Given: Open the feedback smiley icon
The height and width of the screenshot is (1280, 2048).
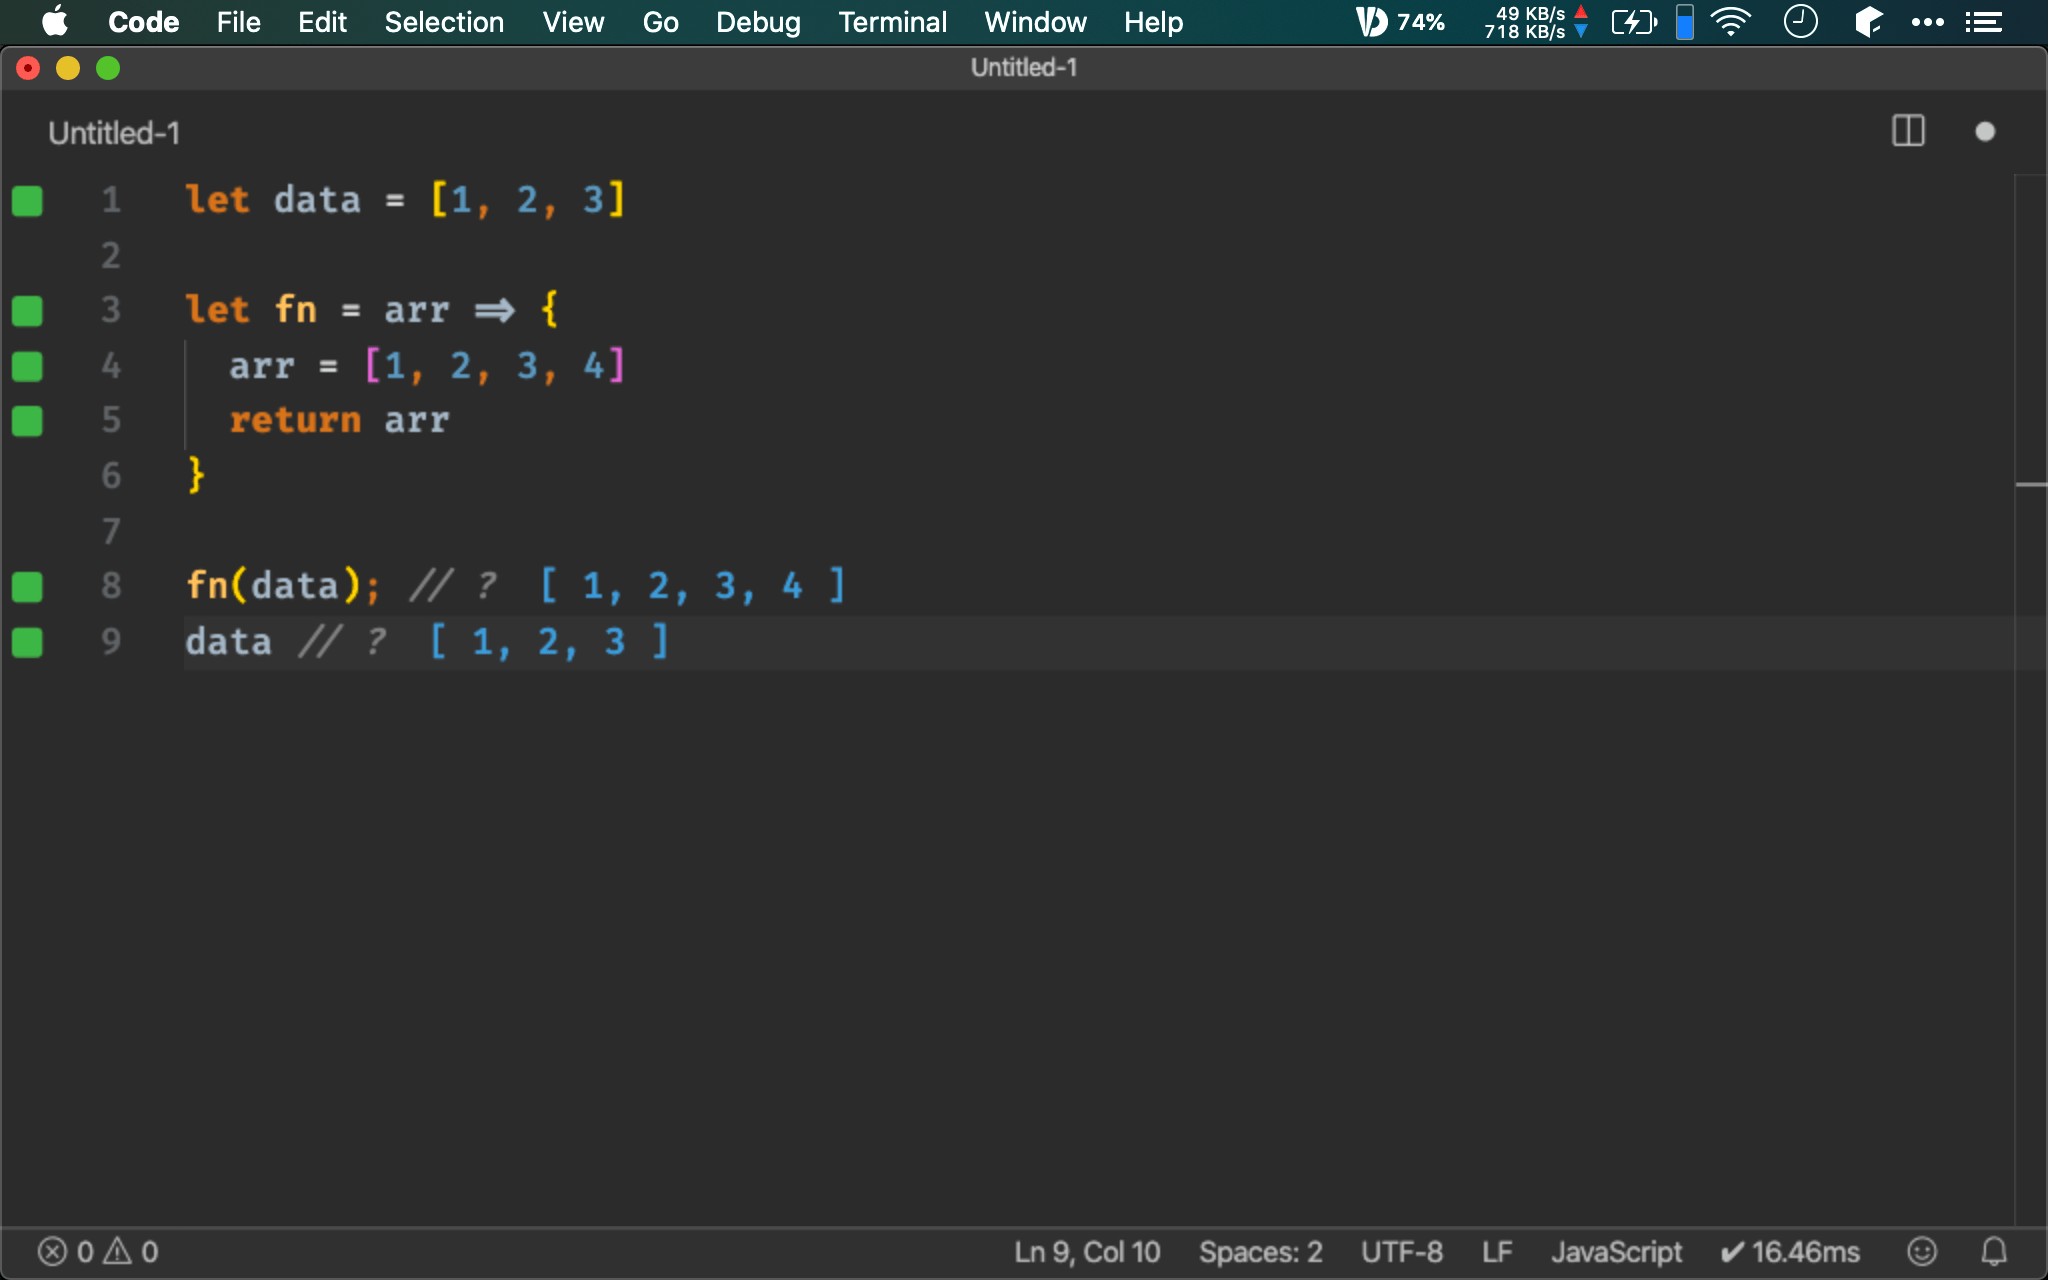Looking at the screenshot, I should (1921, 1251).
